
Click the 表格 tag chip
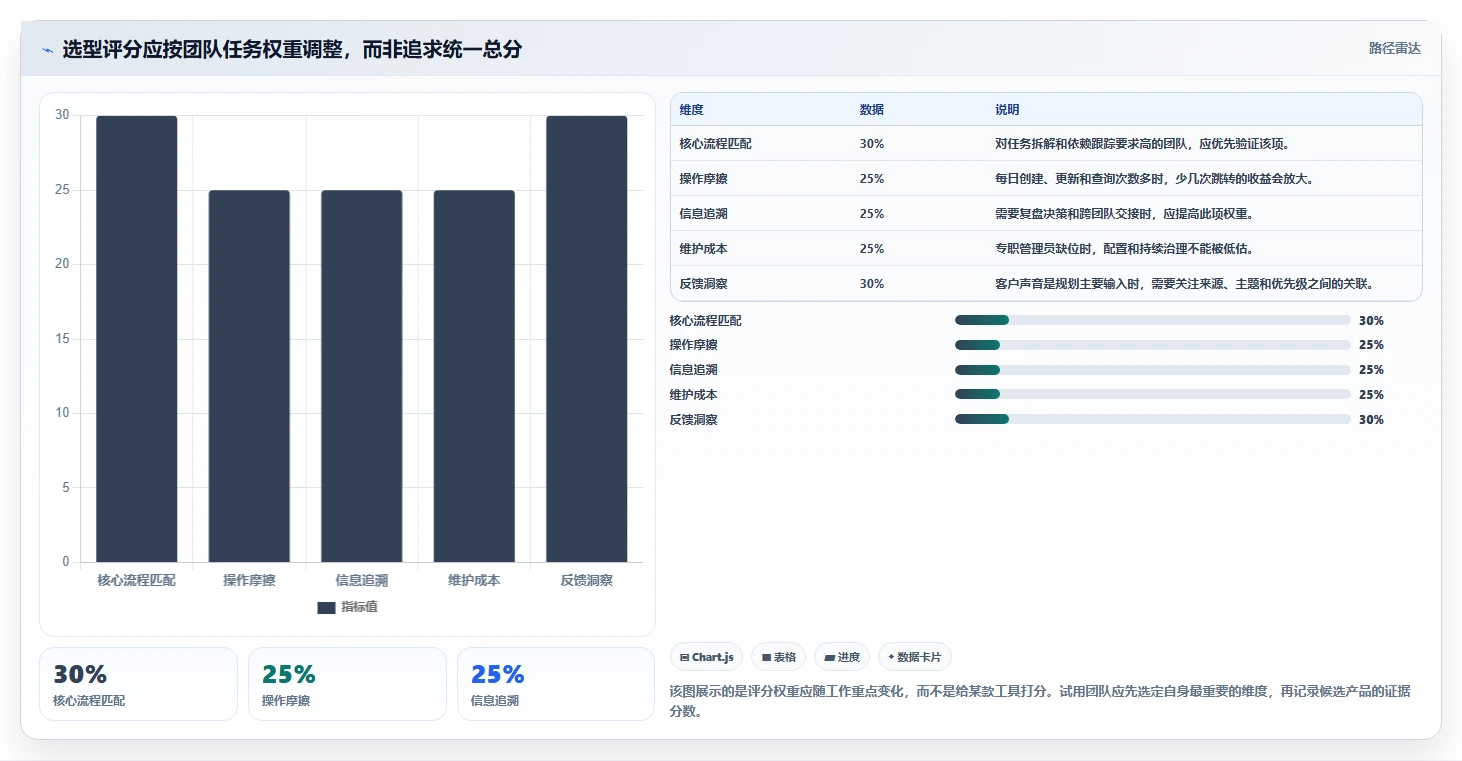(778, 657)
